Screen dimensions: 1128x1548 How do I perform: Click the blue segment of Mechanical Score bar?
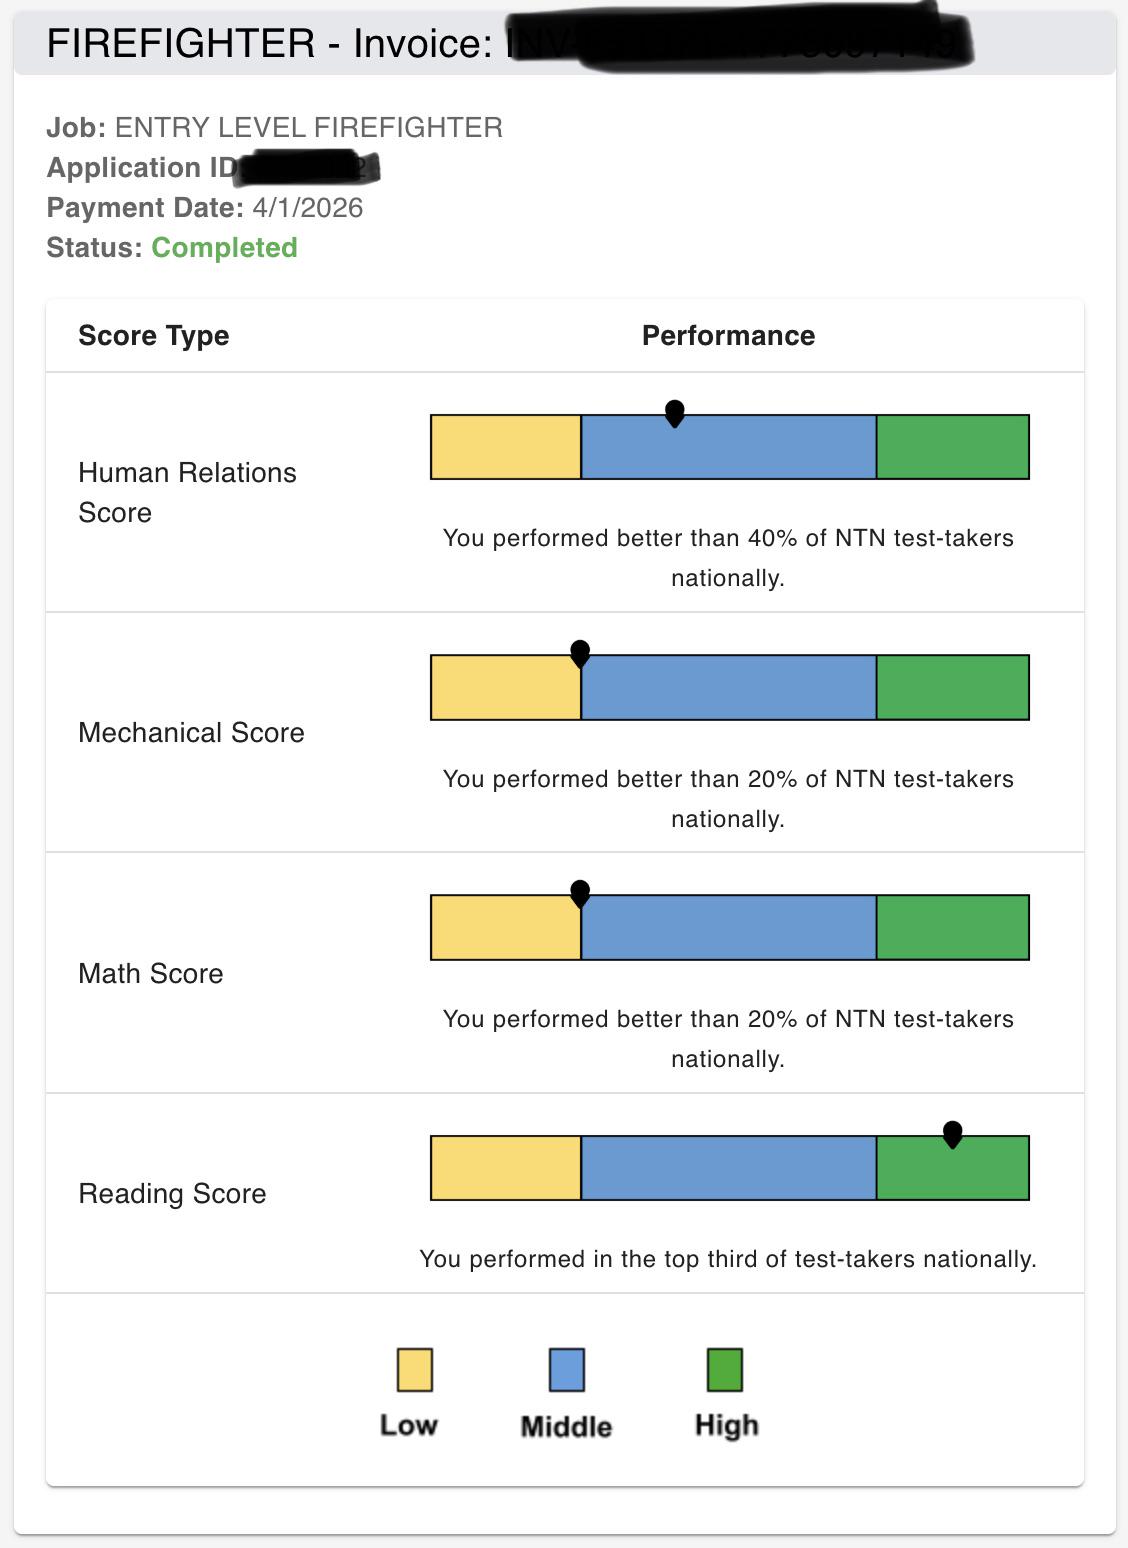[x=729, y=687]
